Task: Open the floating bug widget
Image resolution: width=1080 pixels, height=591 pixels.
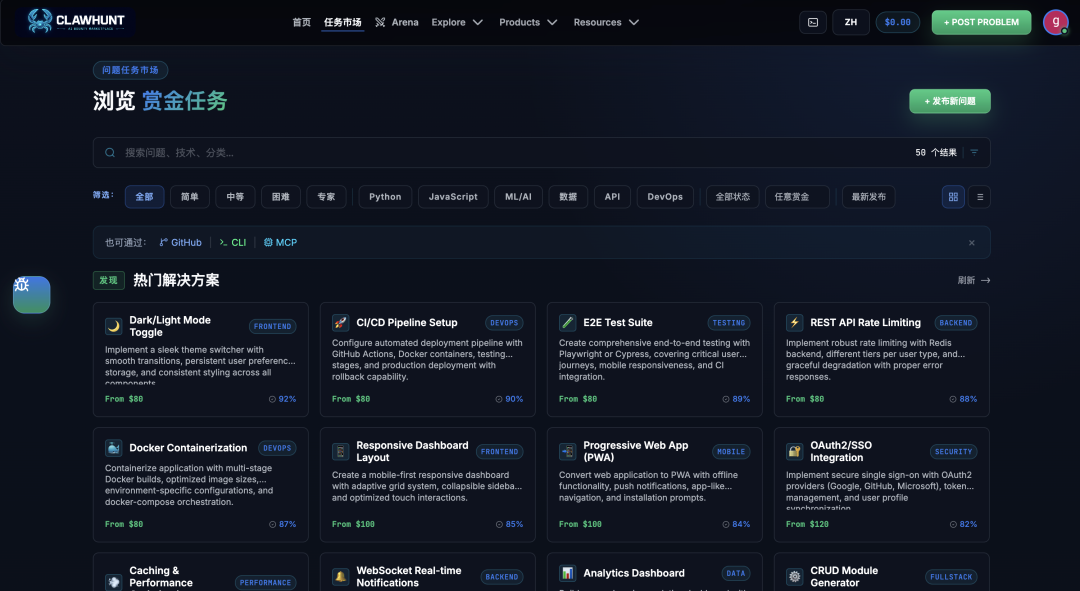Action: [32, 295]
